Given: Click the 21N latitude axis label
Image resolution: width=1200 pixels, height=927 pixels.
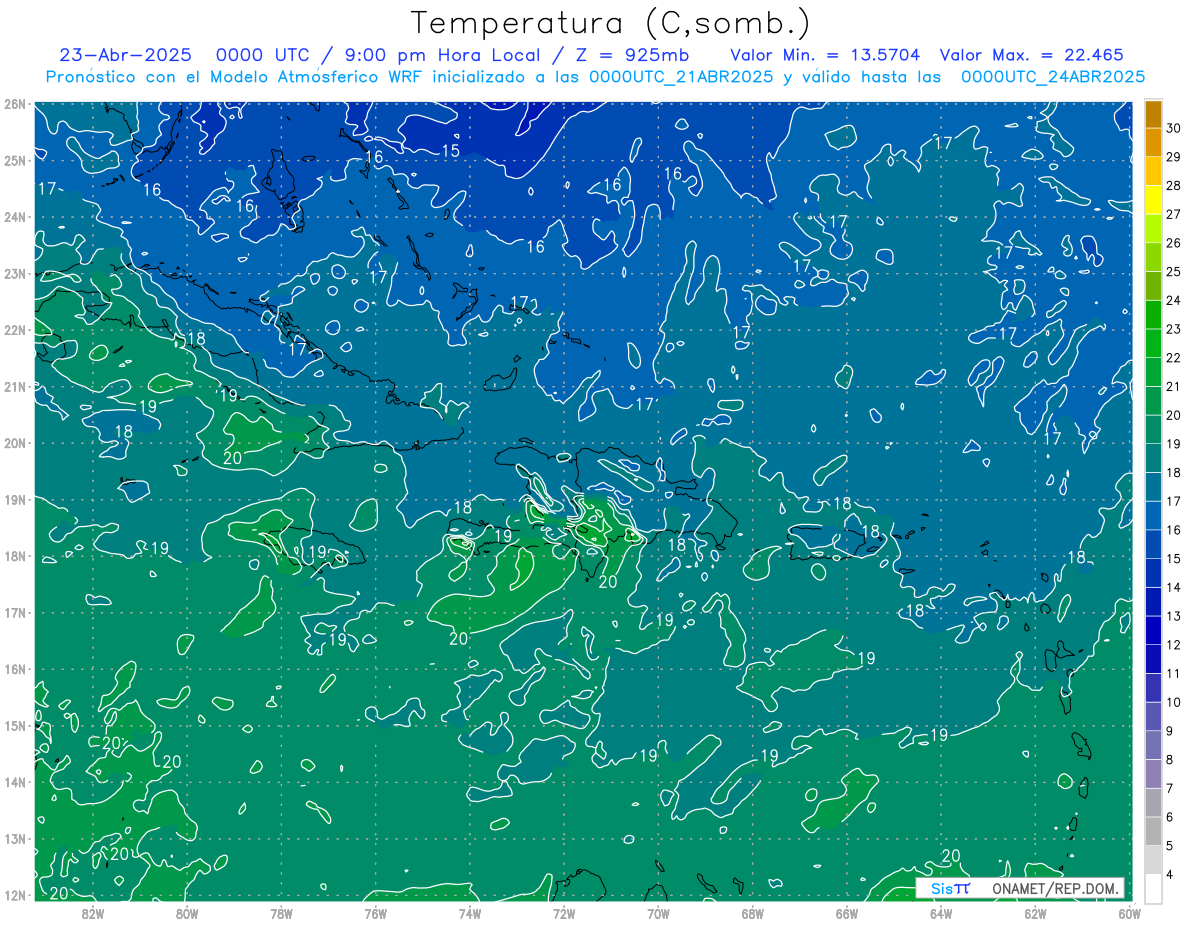Looking at the screenshot, I should pos(14,387).
